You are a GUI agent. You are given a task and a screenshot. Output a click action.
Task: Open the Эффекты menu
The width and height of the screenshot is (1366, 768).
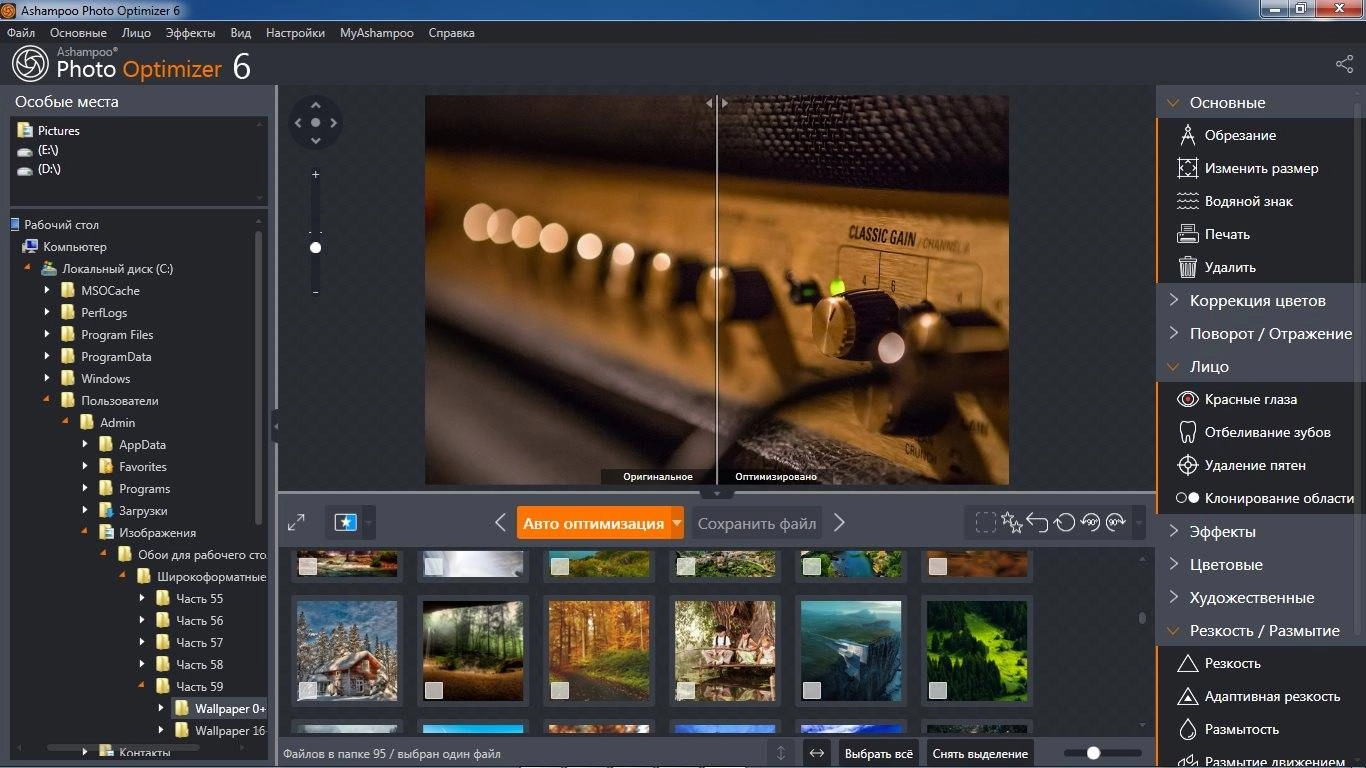tap(190, 33)
